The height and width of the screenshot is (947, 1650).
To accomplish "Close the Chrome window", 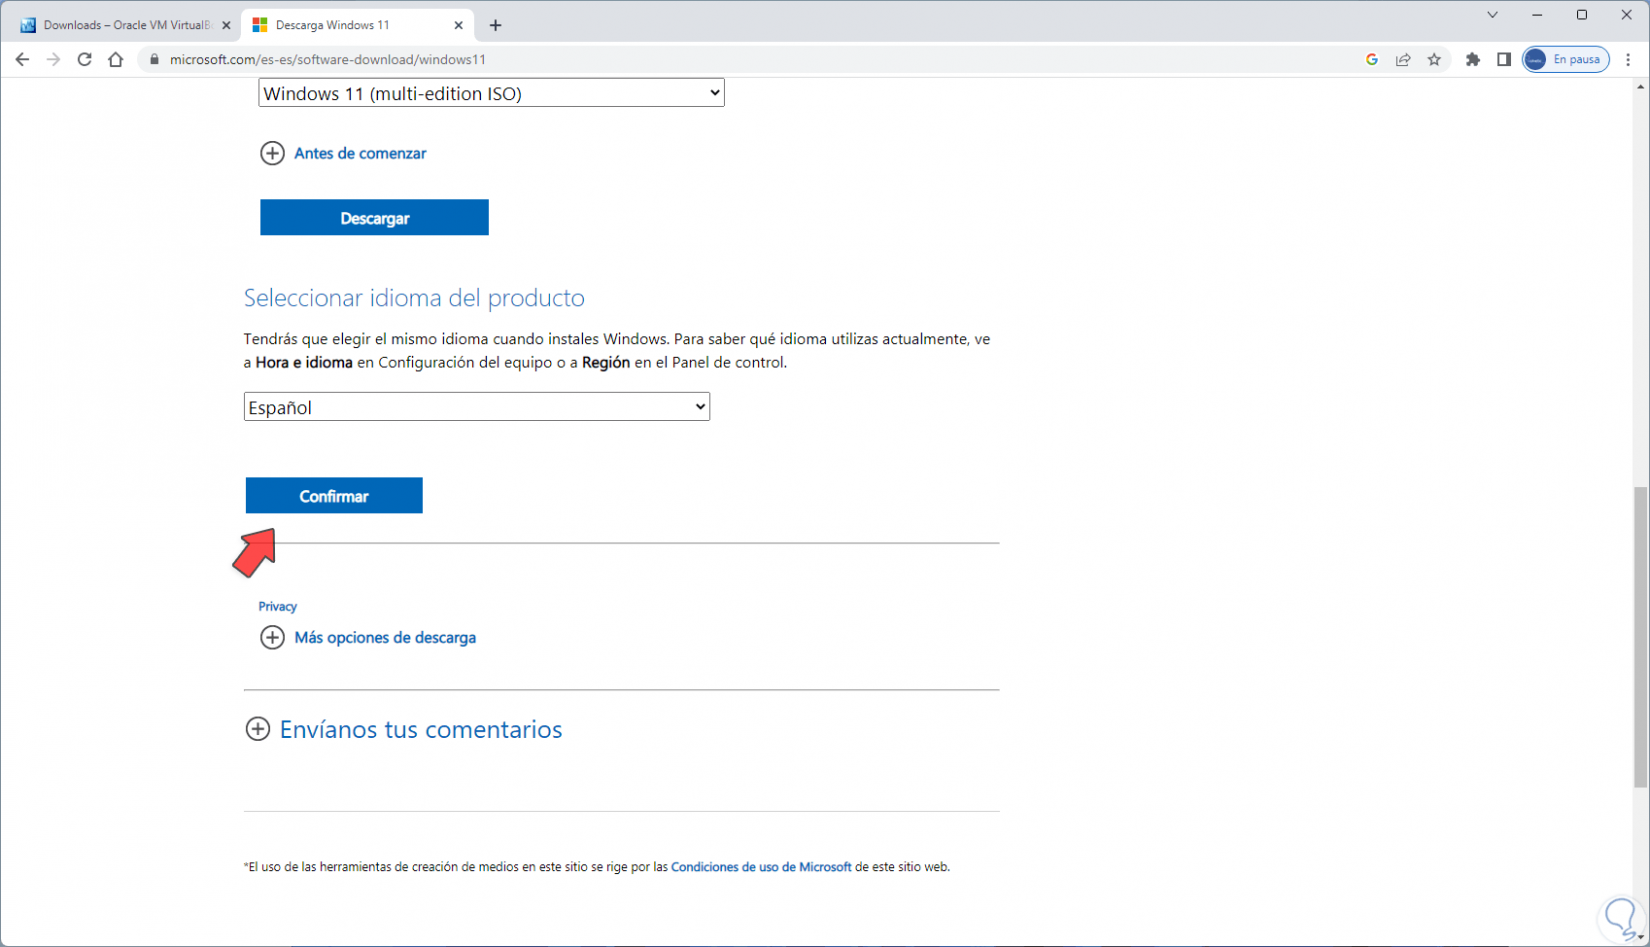I will pos(1627,15).
